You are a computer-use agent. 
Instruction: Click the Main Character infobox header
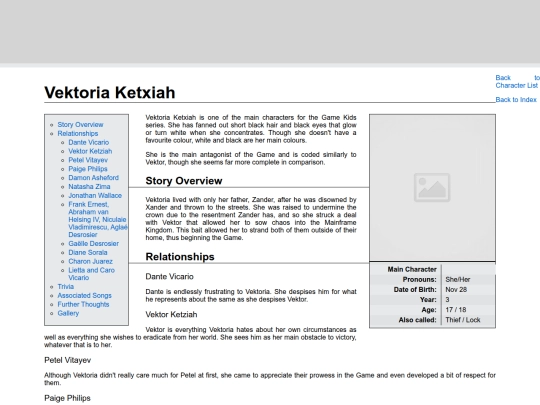coord(412,269)
